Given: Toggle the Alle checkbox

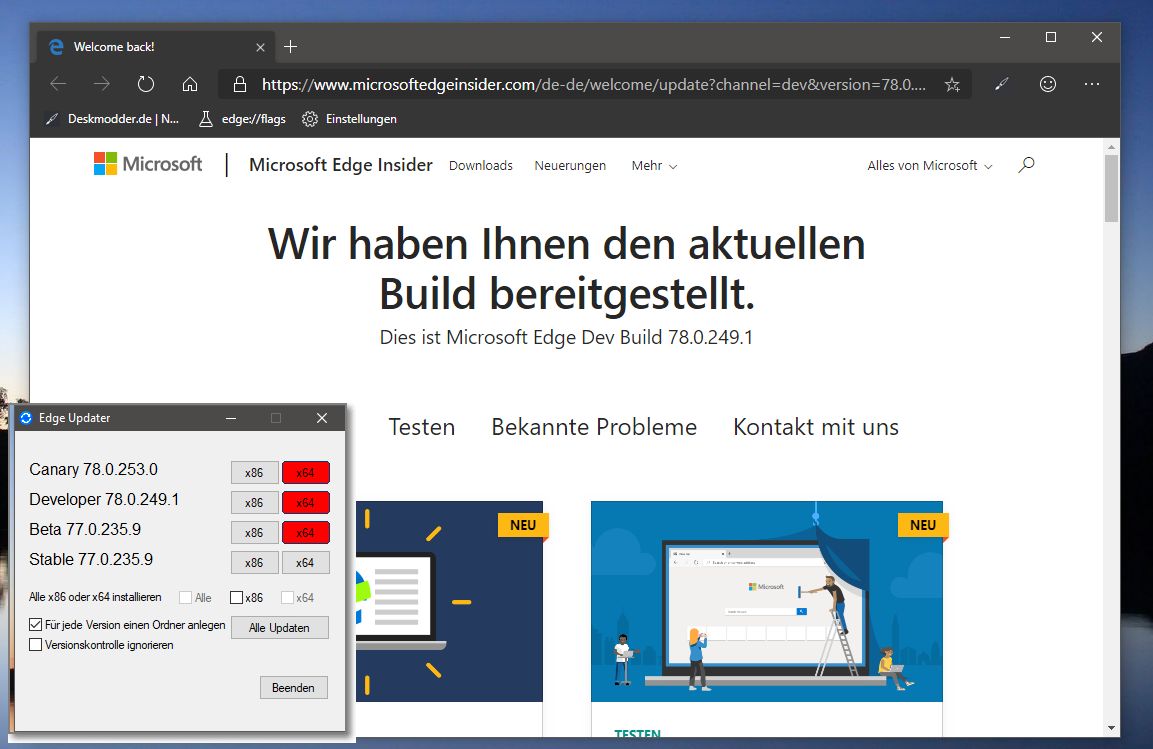Looking at the screenshot, I should pyautogui.click(x=185, y=598).
